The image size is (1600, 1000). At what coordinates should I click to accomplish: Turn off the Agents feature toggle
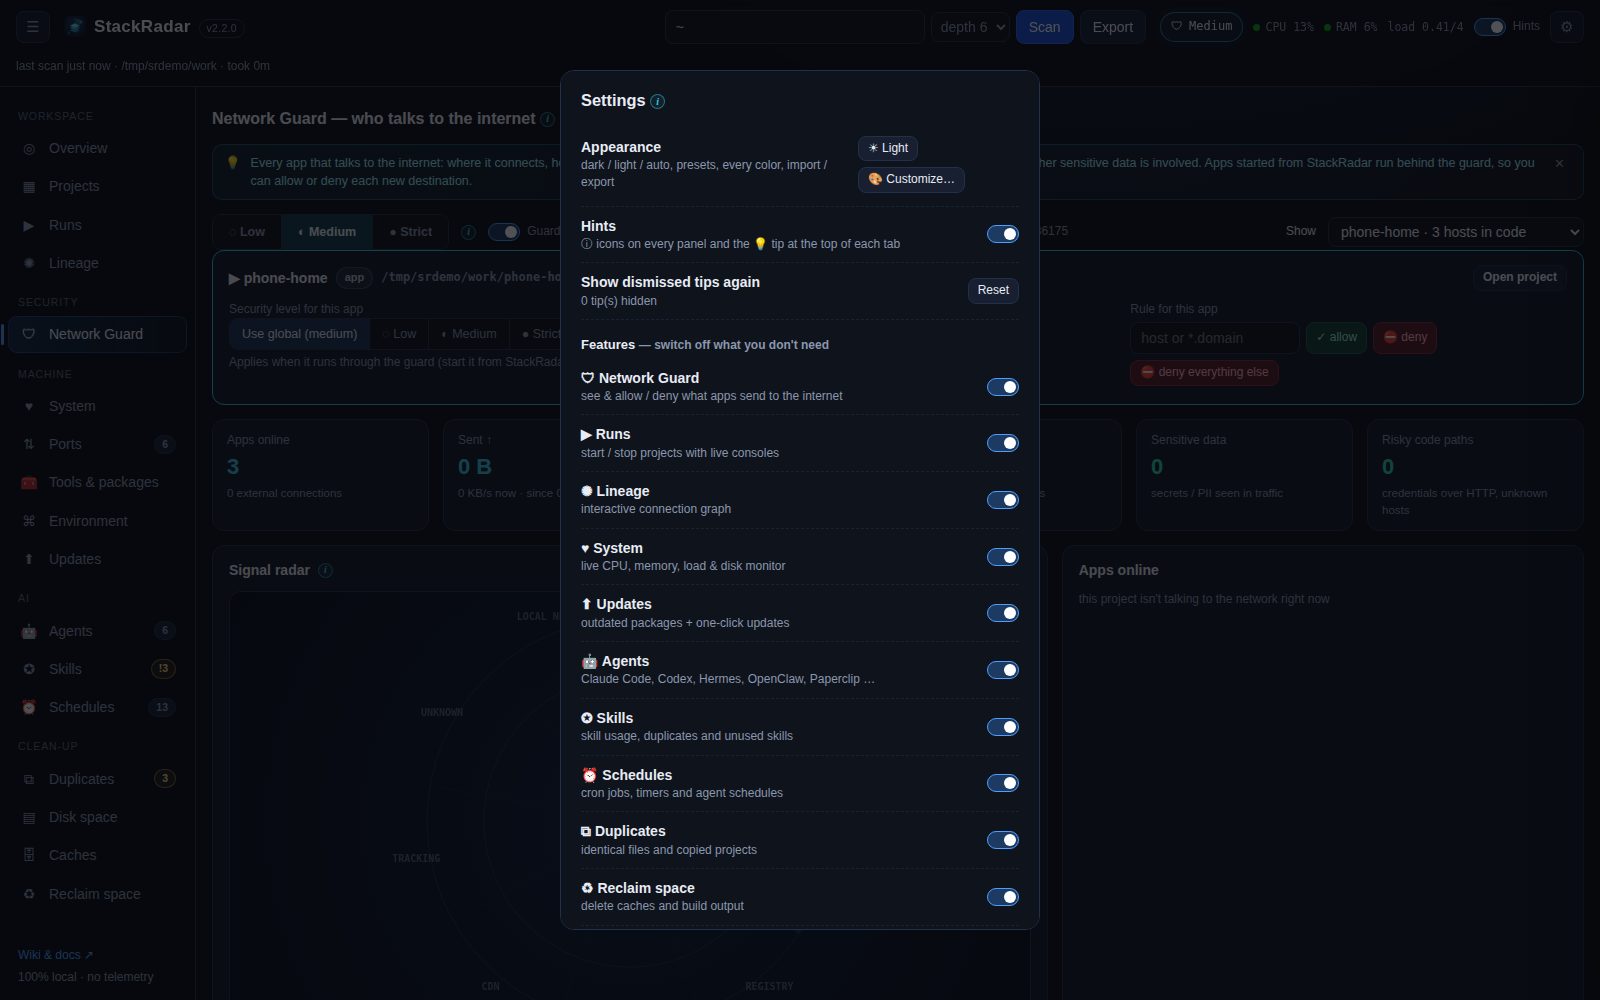pyautogui.click(x=1003, y=670)
